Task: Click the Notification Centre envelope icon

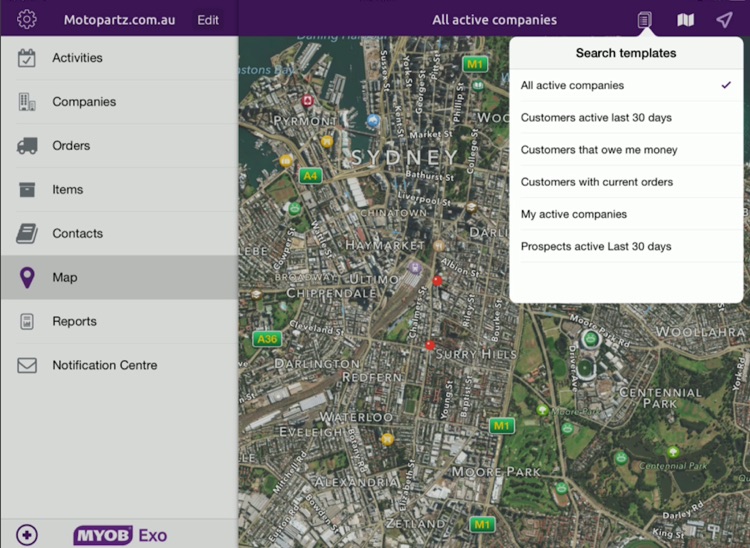Action: pos(27,365)
